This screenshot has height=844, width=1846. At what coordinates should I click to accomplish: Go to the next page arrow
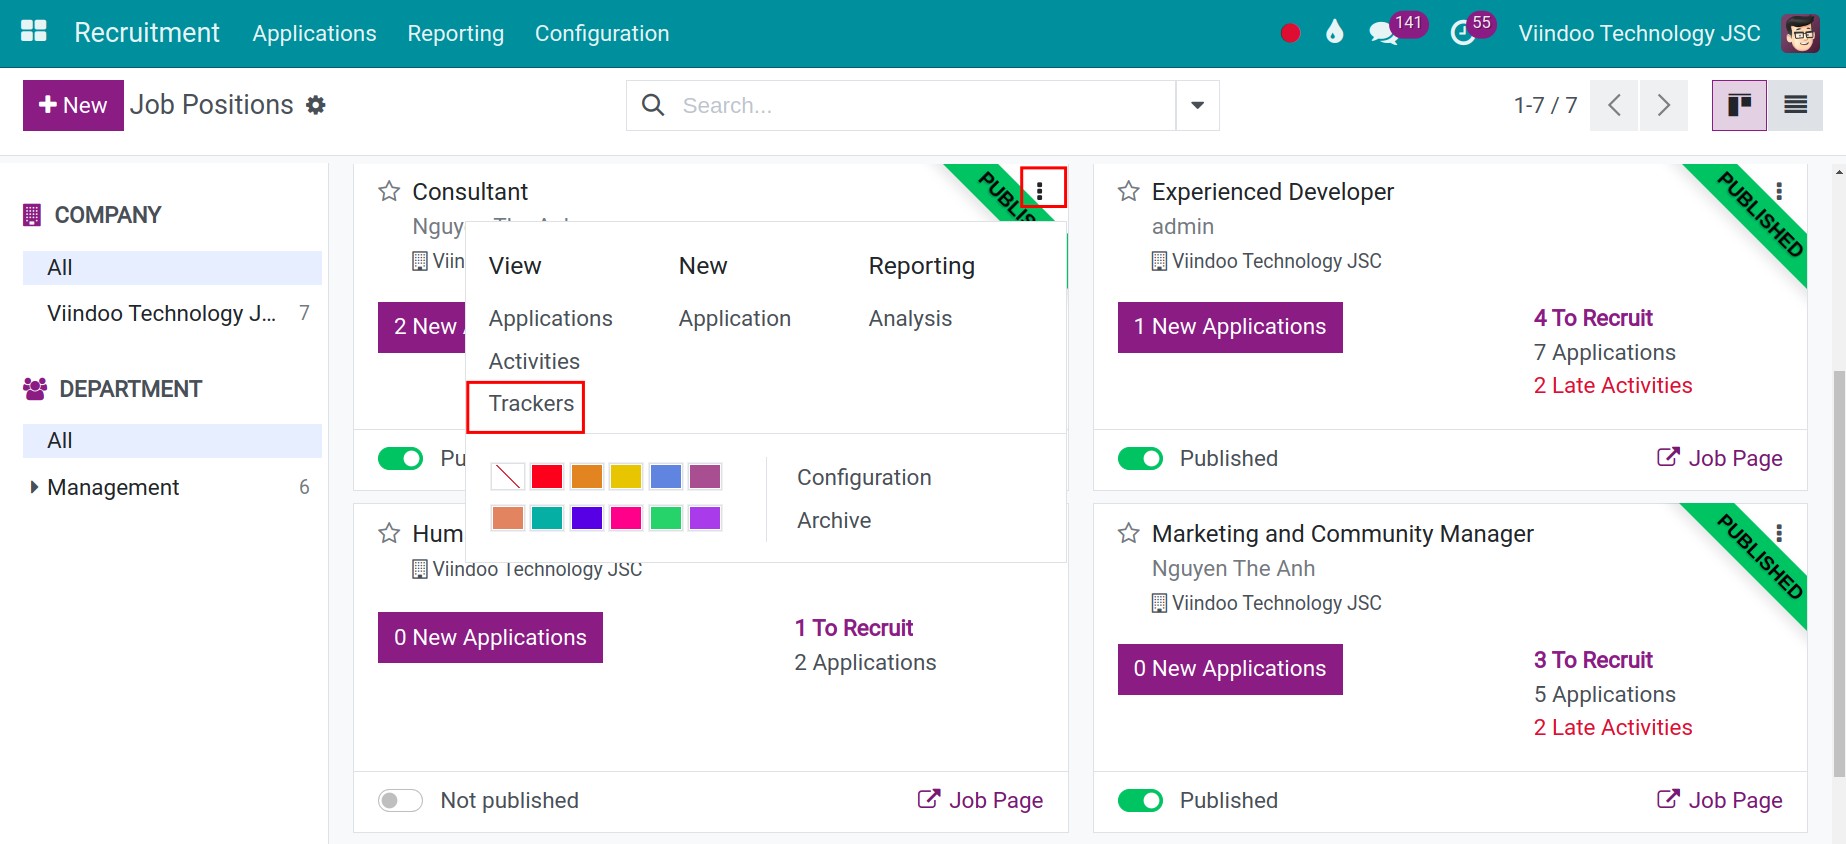(1663, 105)
